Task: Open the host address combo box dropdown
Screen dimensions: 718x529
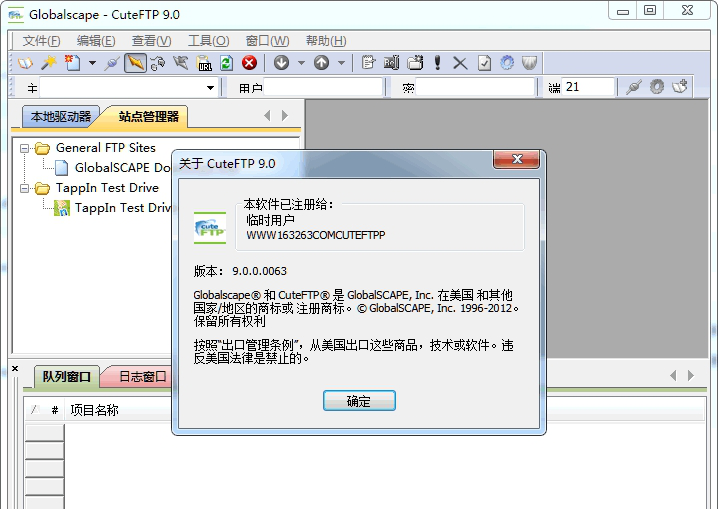Action: pos(210,87)
